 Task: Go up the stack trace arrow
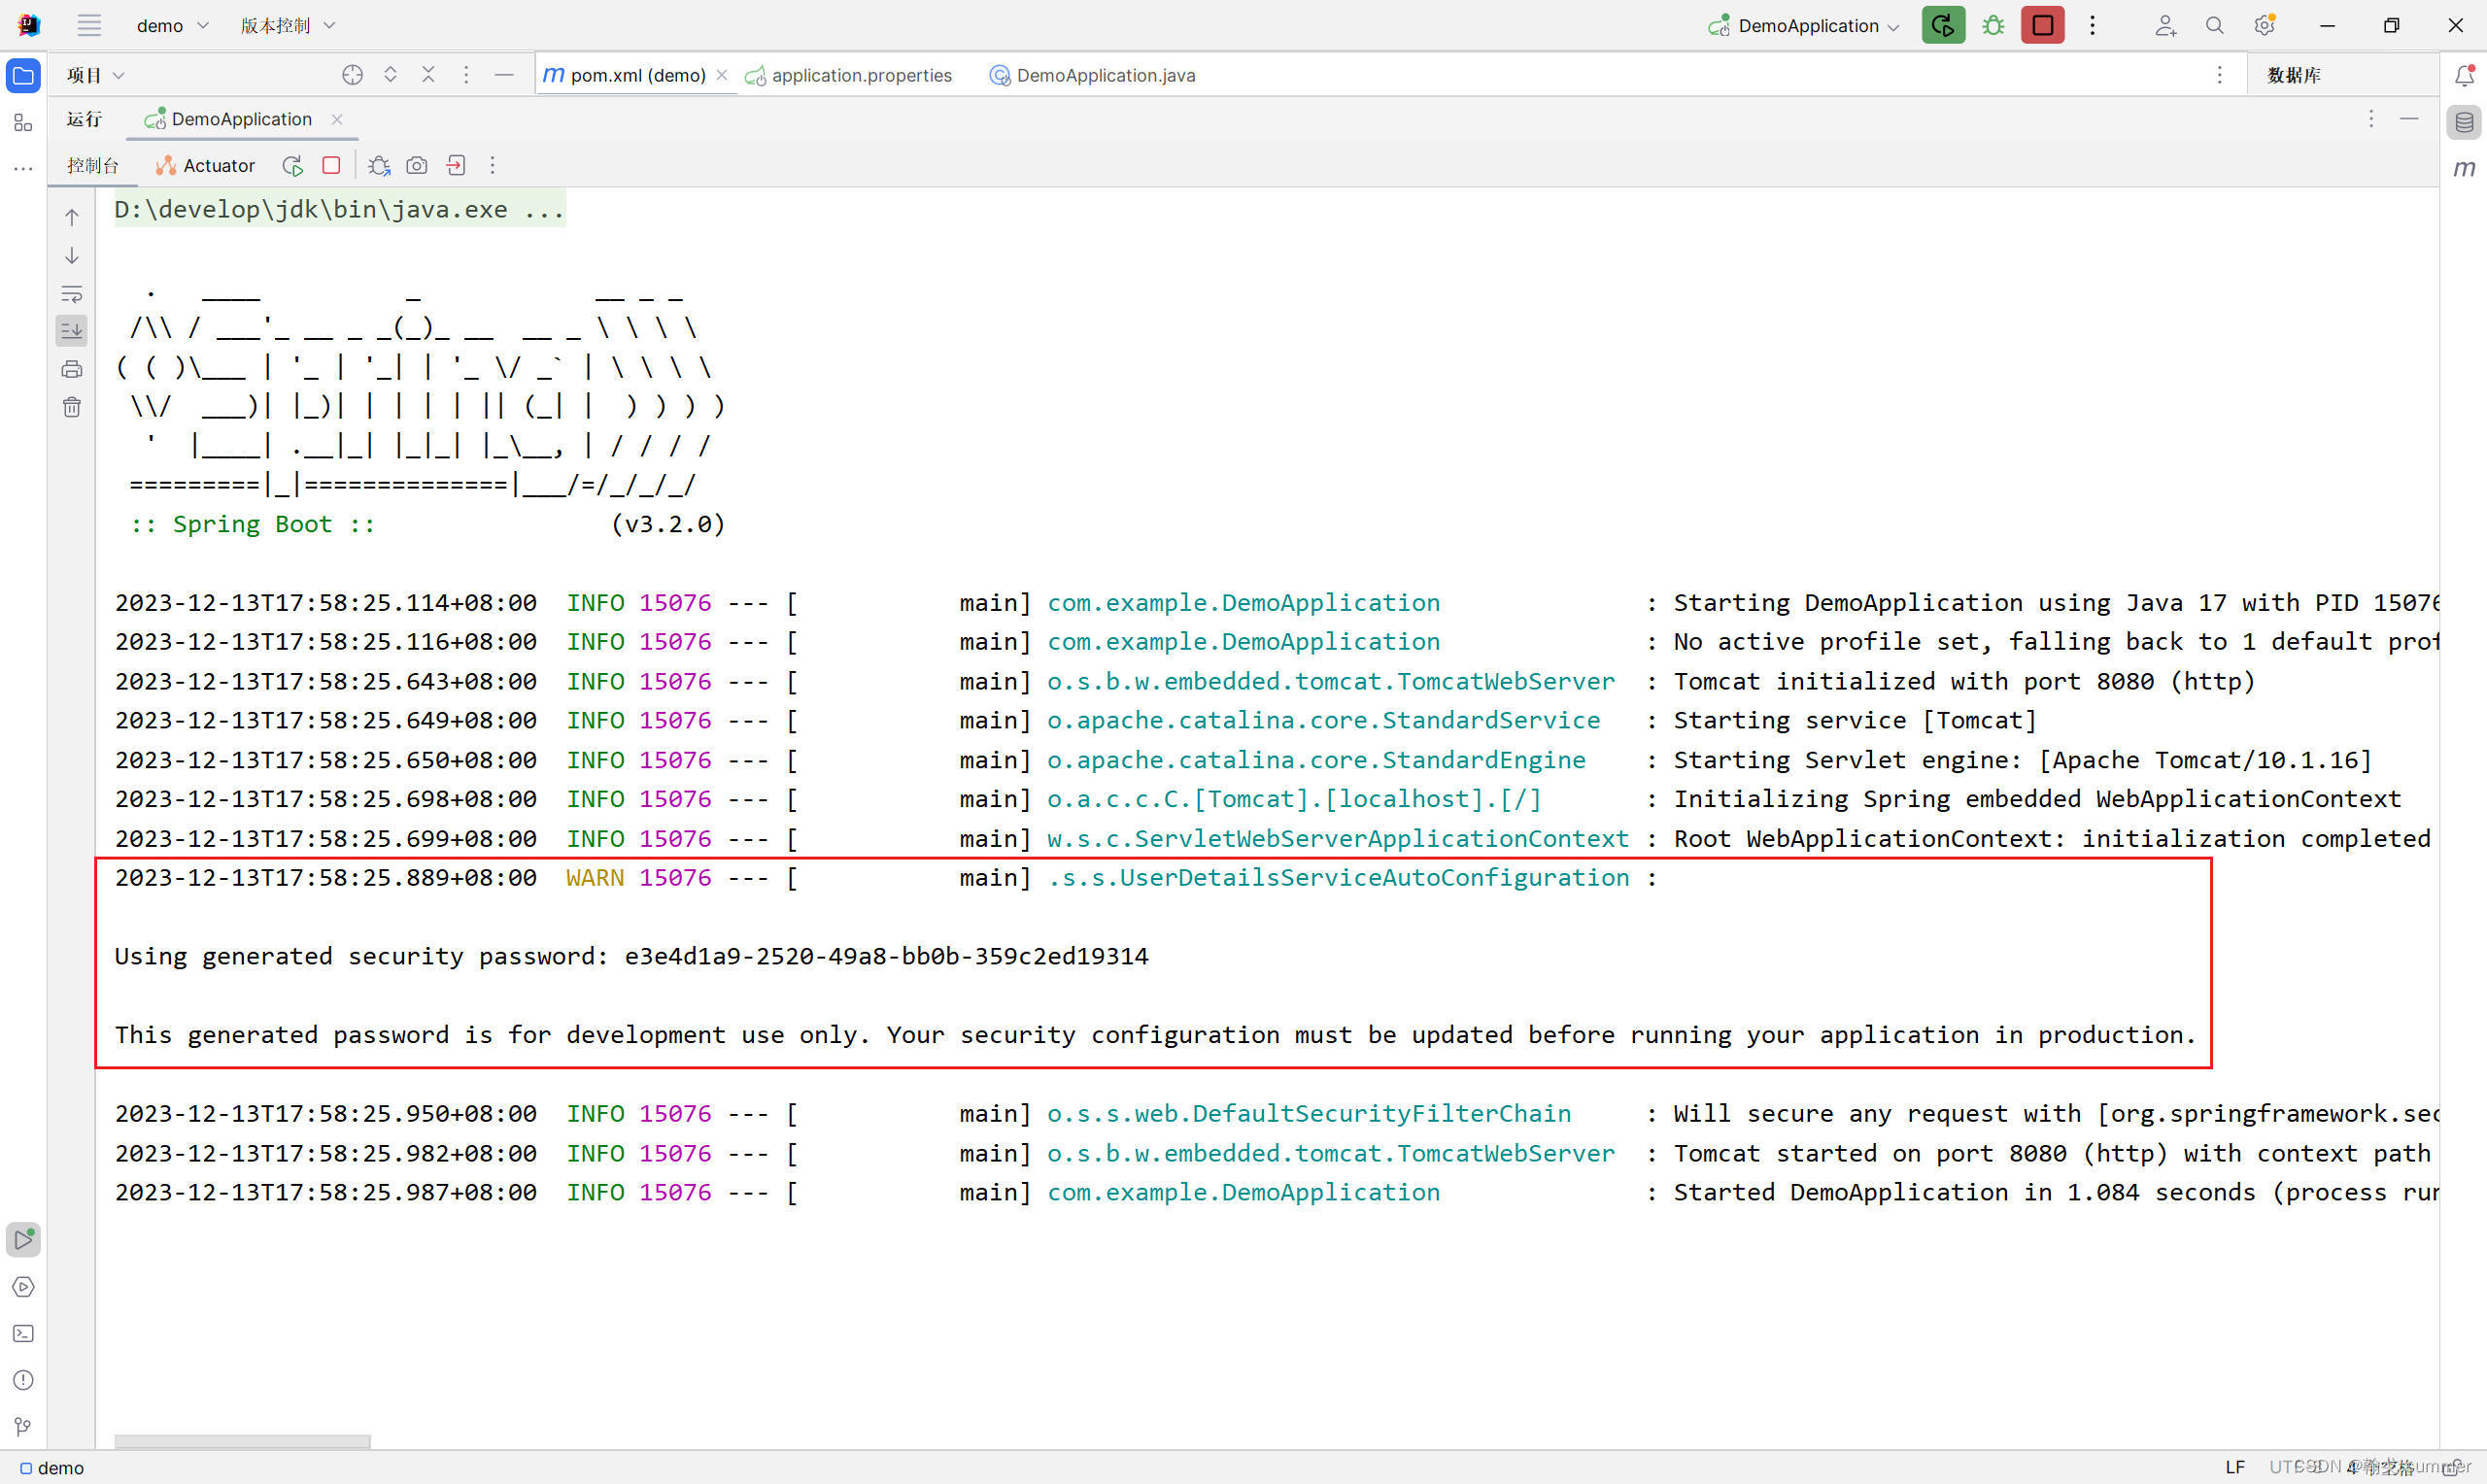(x=72, y=217)
